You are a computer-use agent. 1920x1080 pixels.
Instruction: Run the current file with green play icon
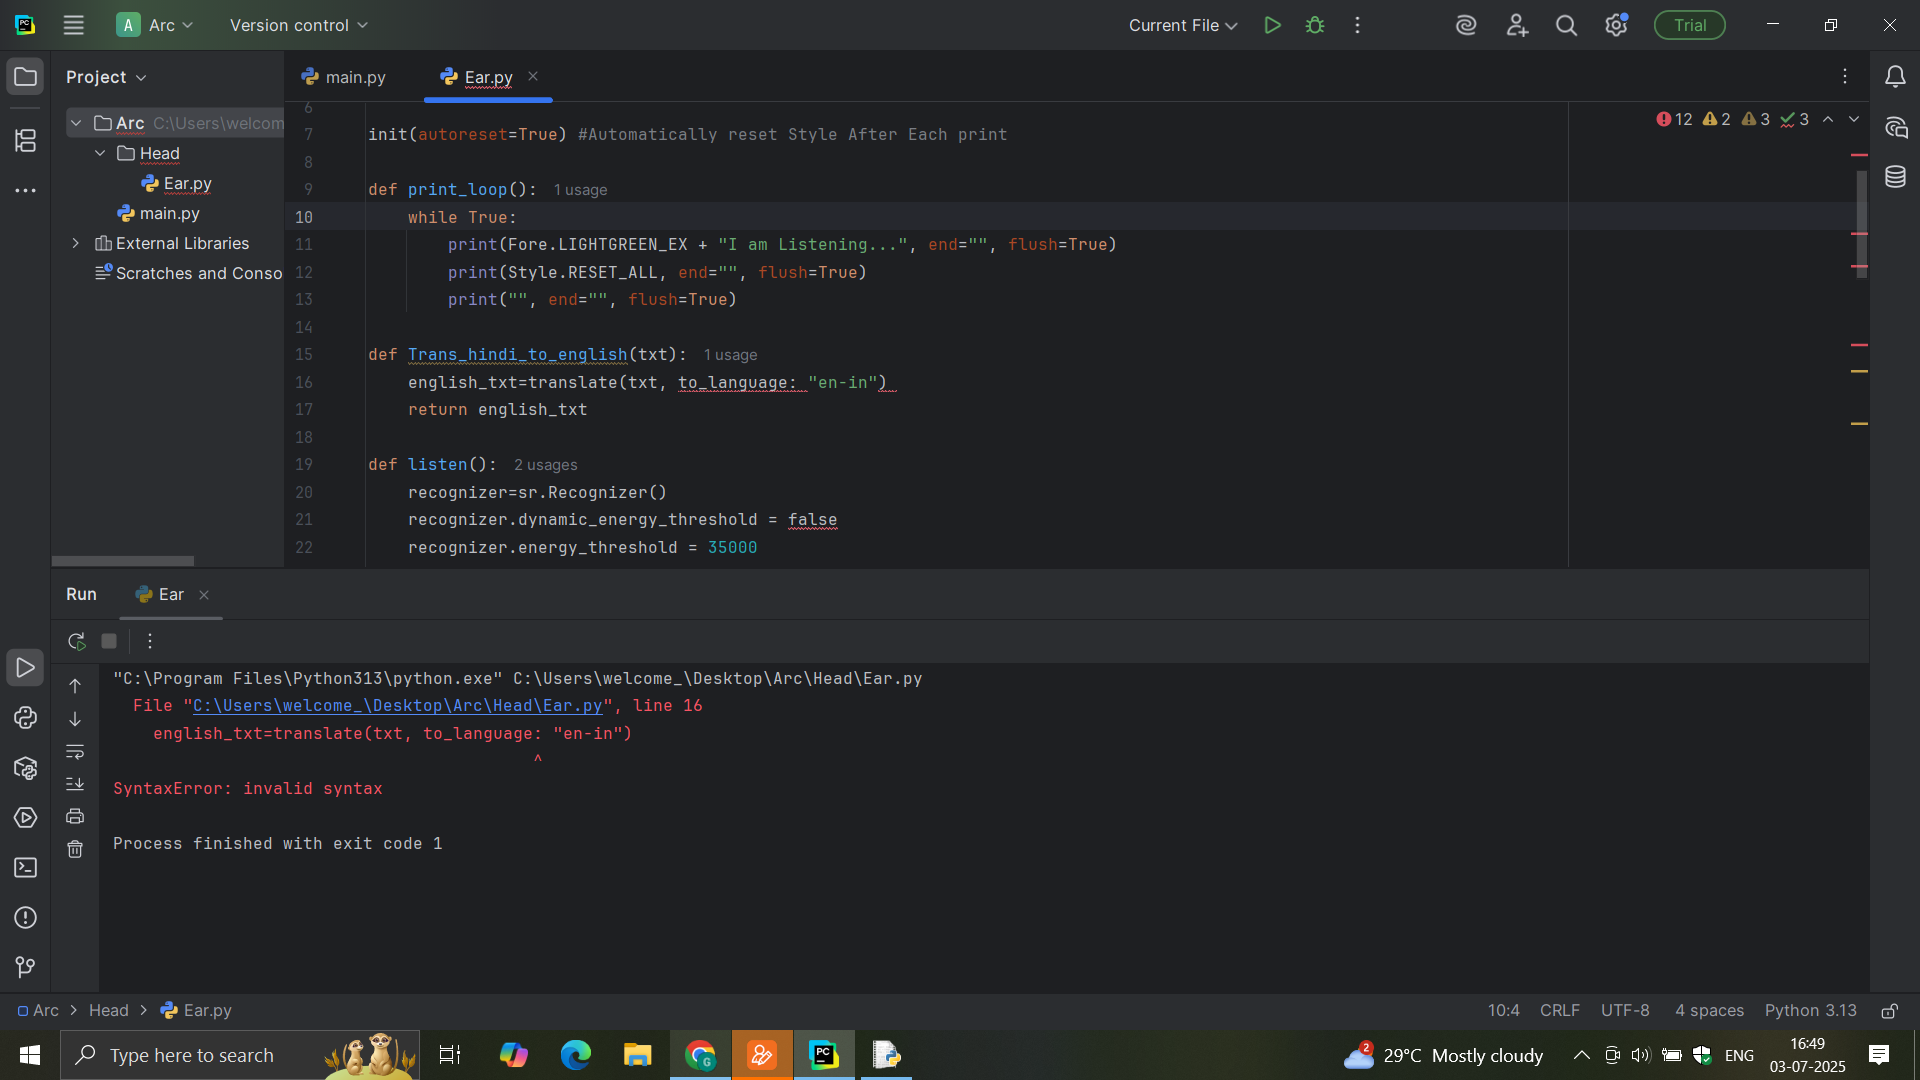tap(1272, 25)
